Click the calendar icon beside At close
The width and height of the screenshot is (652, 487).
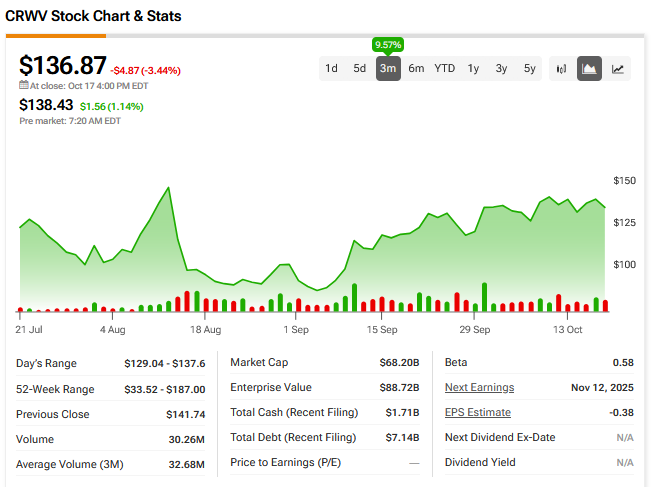tap(23, 86)
